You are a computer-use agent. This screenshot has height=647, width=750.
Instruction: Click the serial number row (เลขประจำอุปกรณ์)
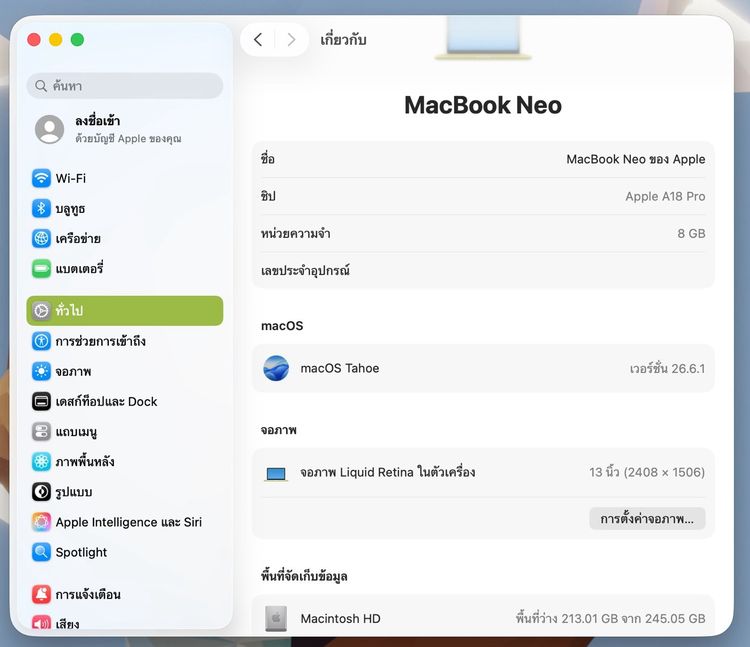tap(483, 271)
